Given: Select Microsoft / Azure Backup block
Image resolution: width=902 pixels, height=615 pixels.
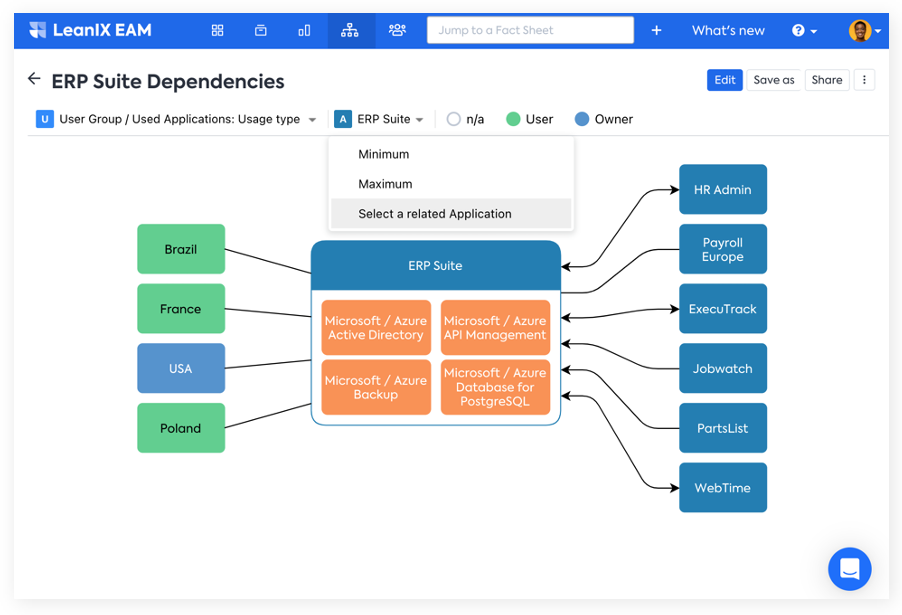Looking at the screenshot, I should [376, 387].
